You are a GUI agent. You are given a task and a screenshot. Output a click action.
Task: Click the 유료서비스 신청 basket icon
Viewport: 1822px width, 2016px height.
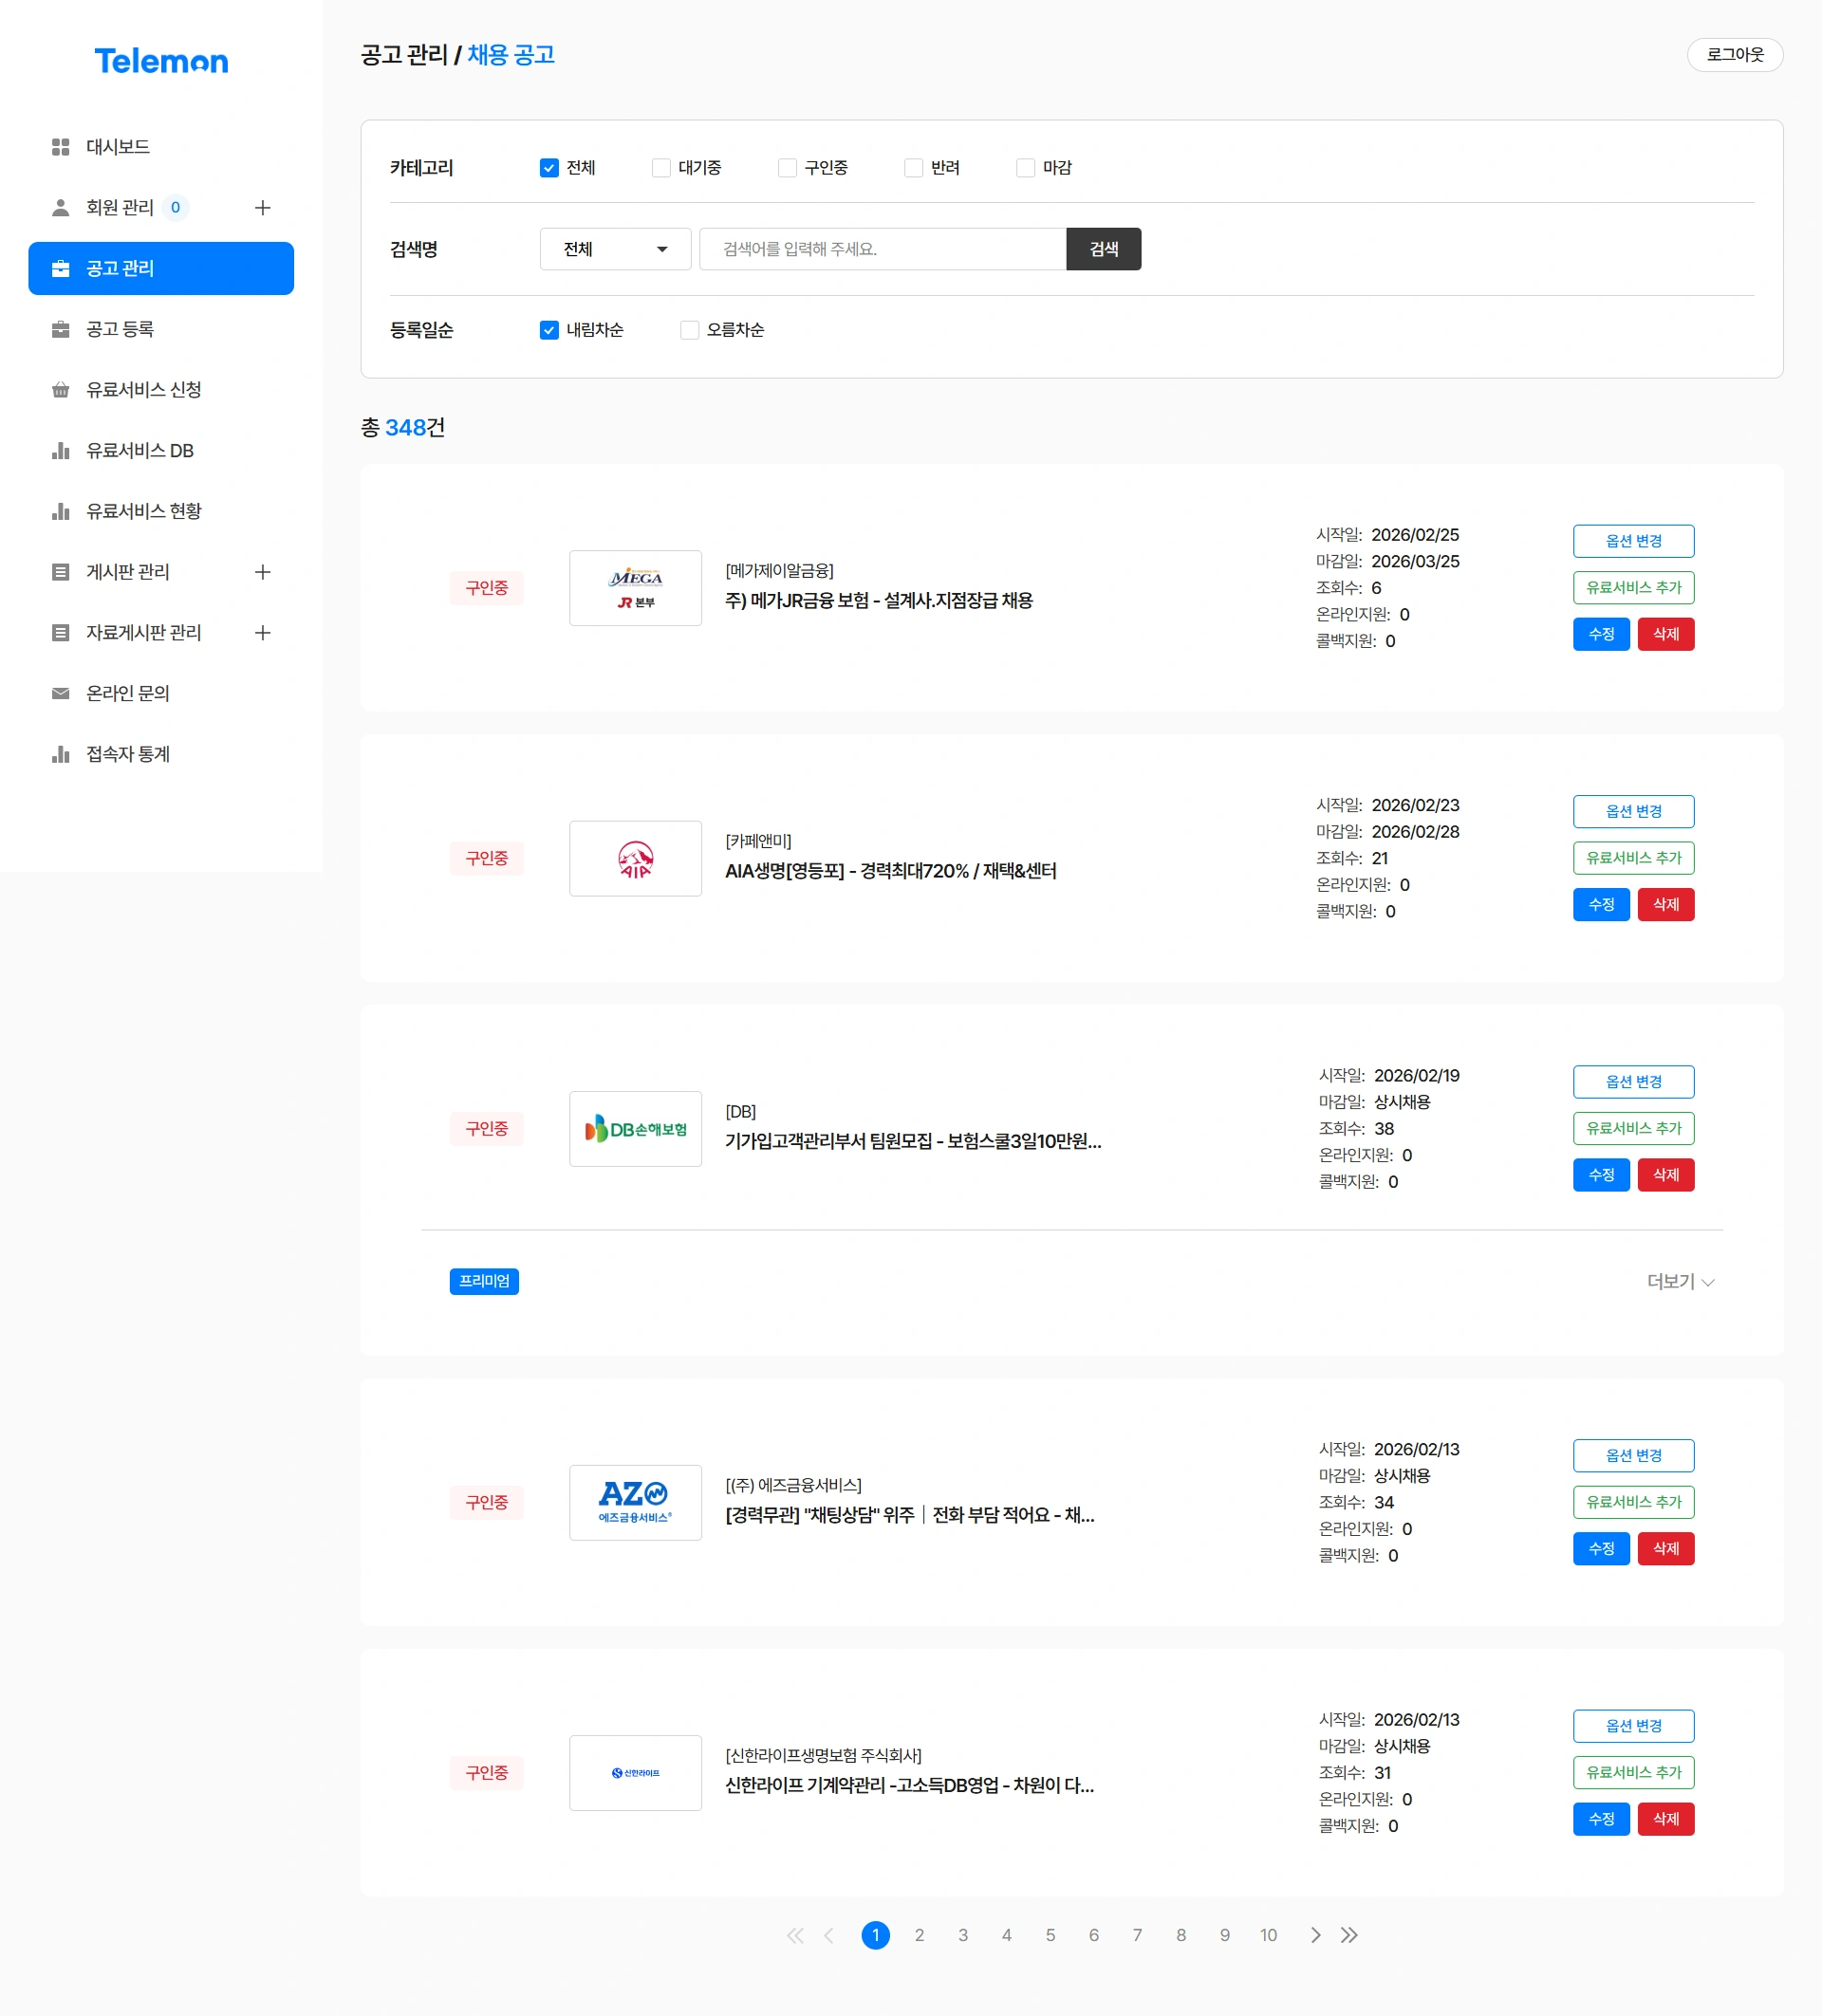pos(61,390)
